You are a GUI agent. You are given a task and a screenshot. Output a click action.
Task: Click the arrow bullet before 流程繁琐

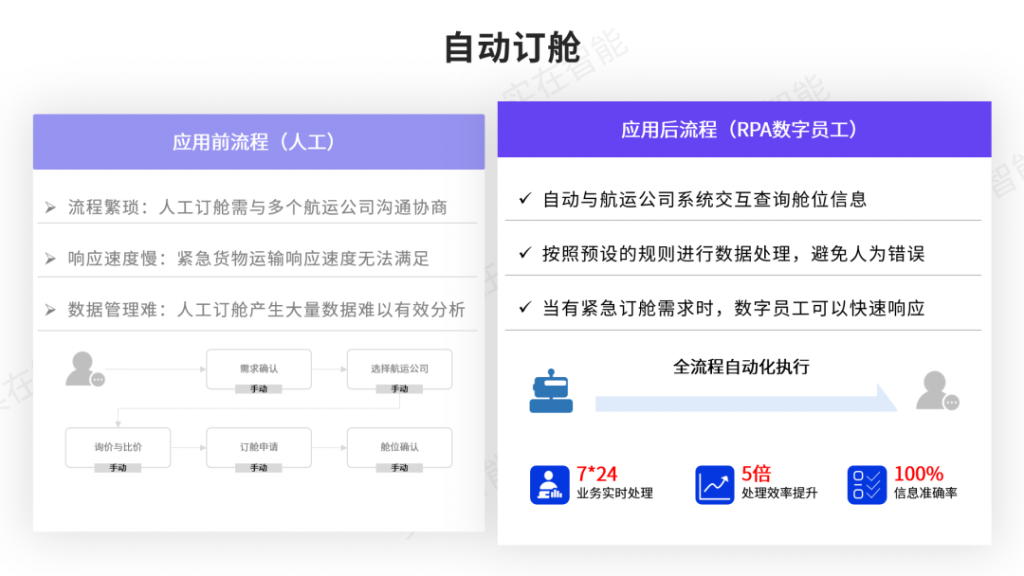click(x=50, y=208)
